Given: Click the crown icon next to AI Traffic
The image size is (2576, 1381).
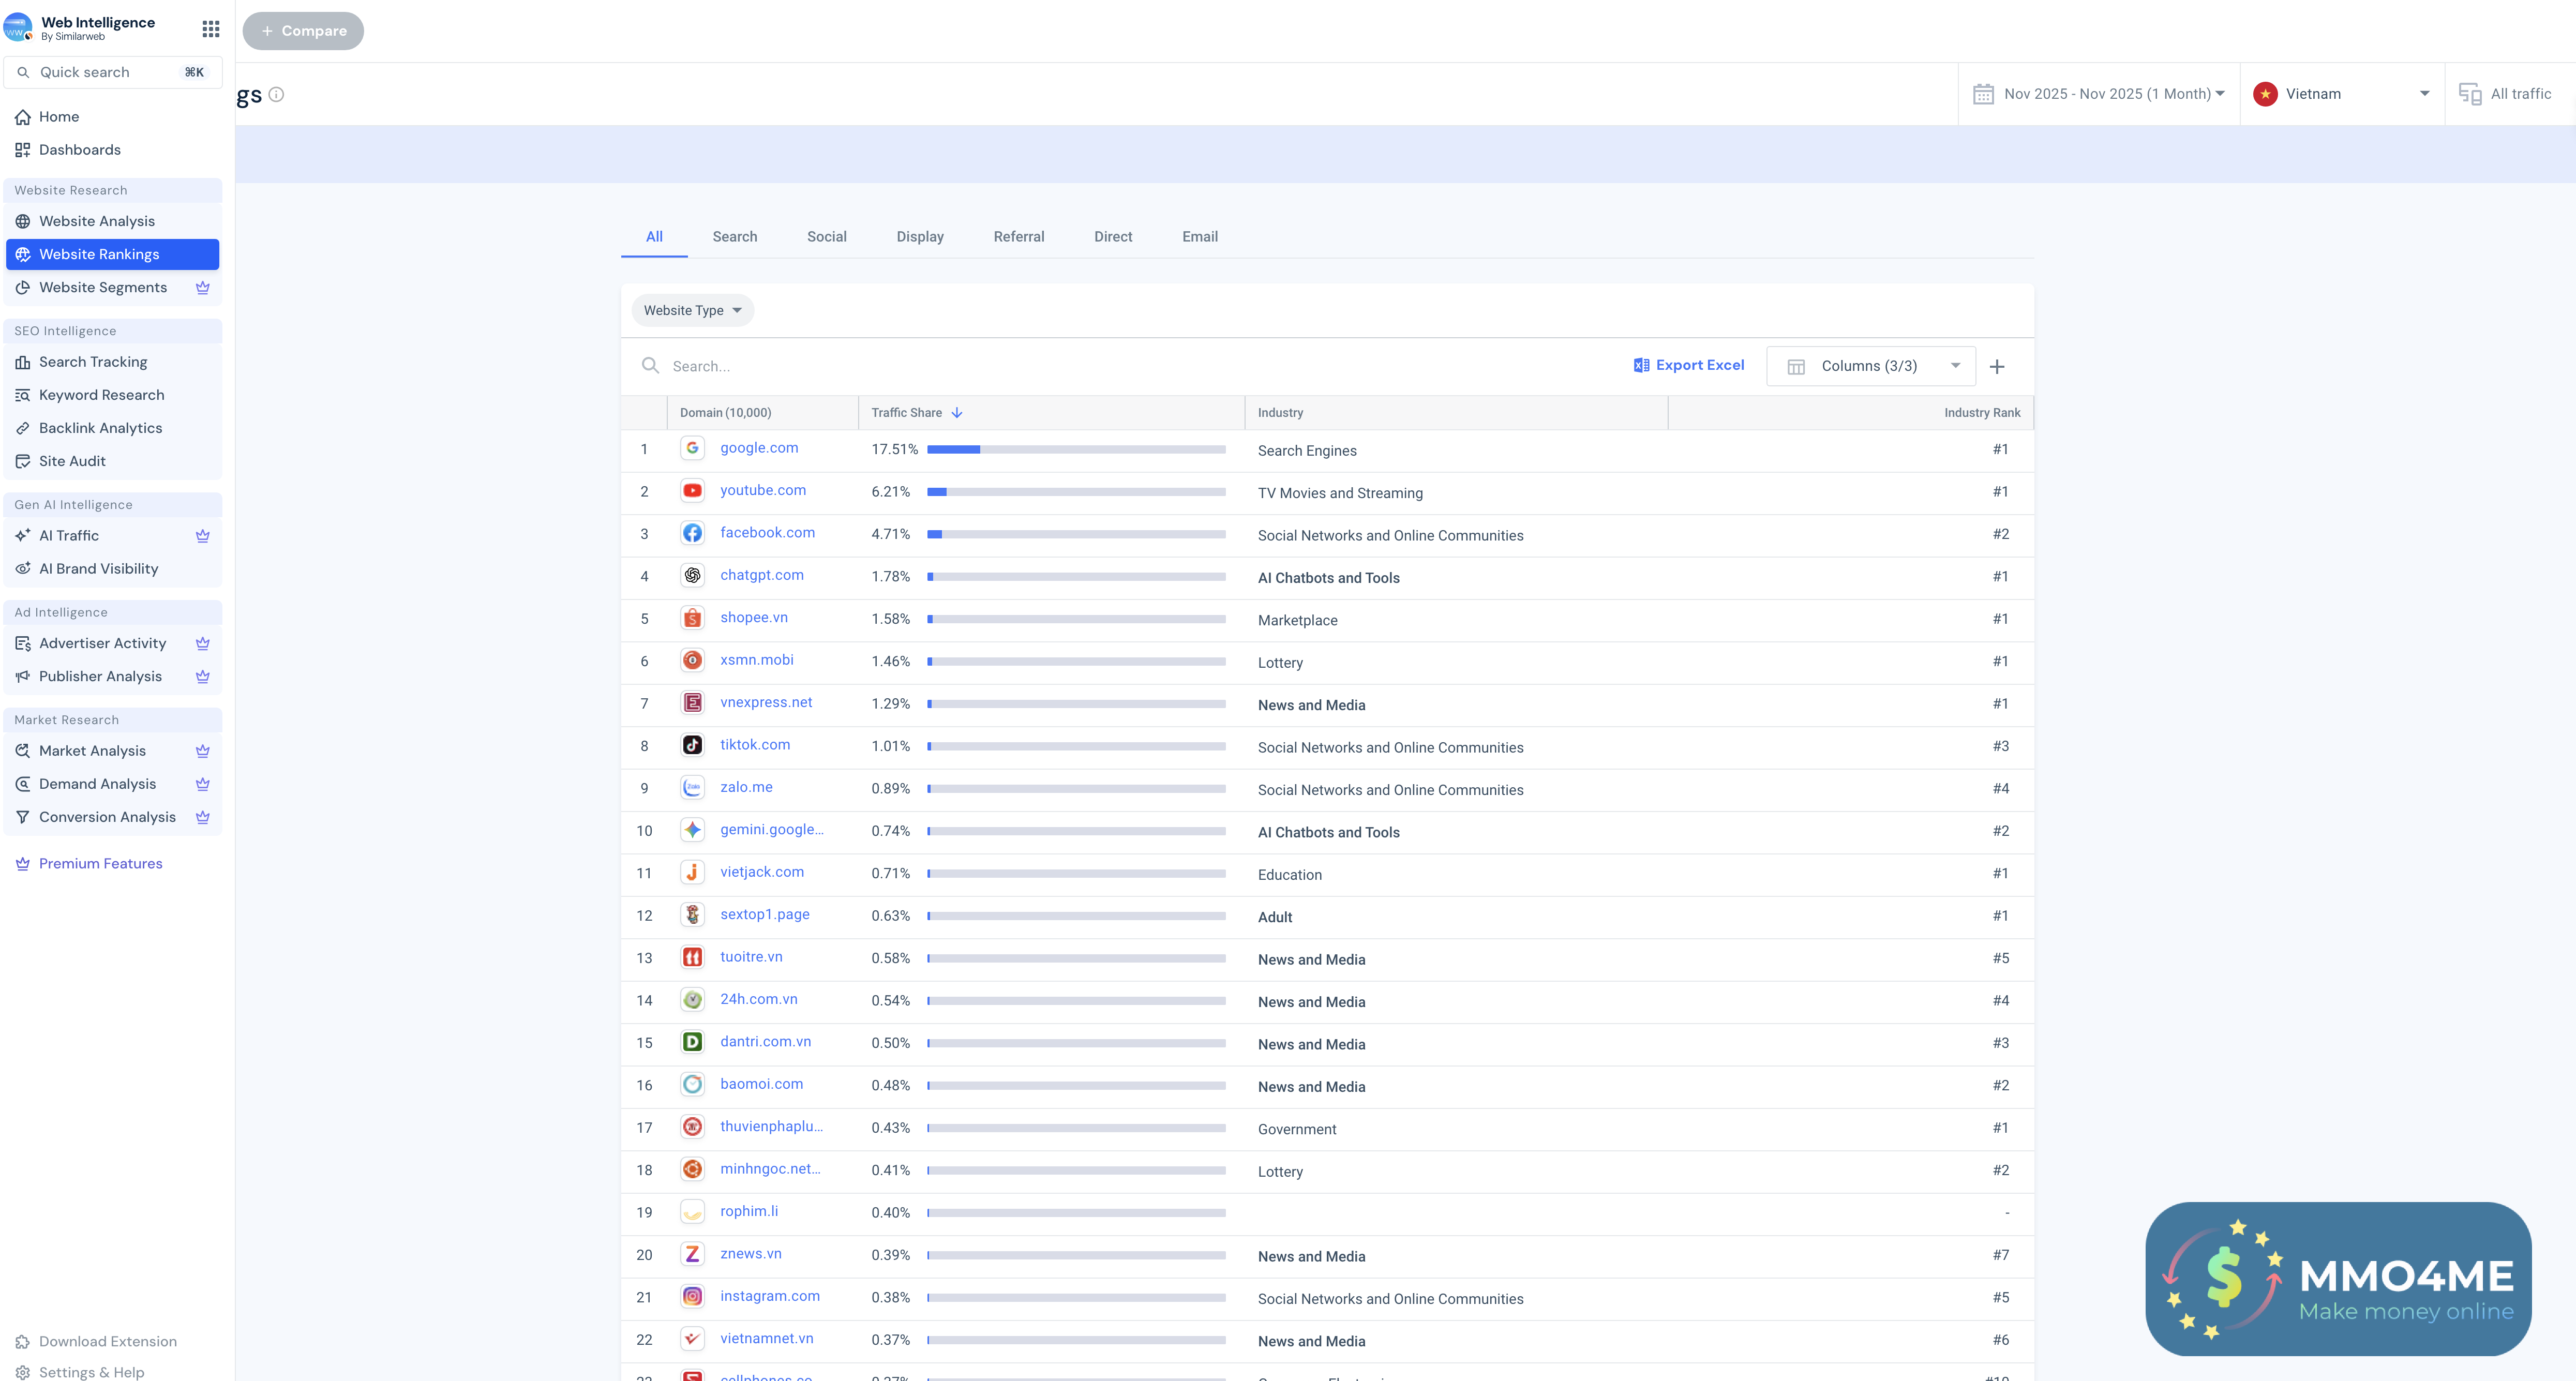Looking at the screenshot, I should pyautogui.click(x=203, y=536).
